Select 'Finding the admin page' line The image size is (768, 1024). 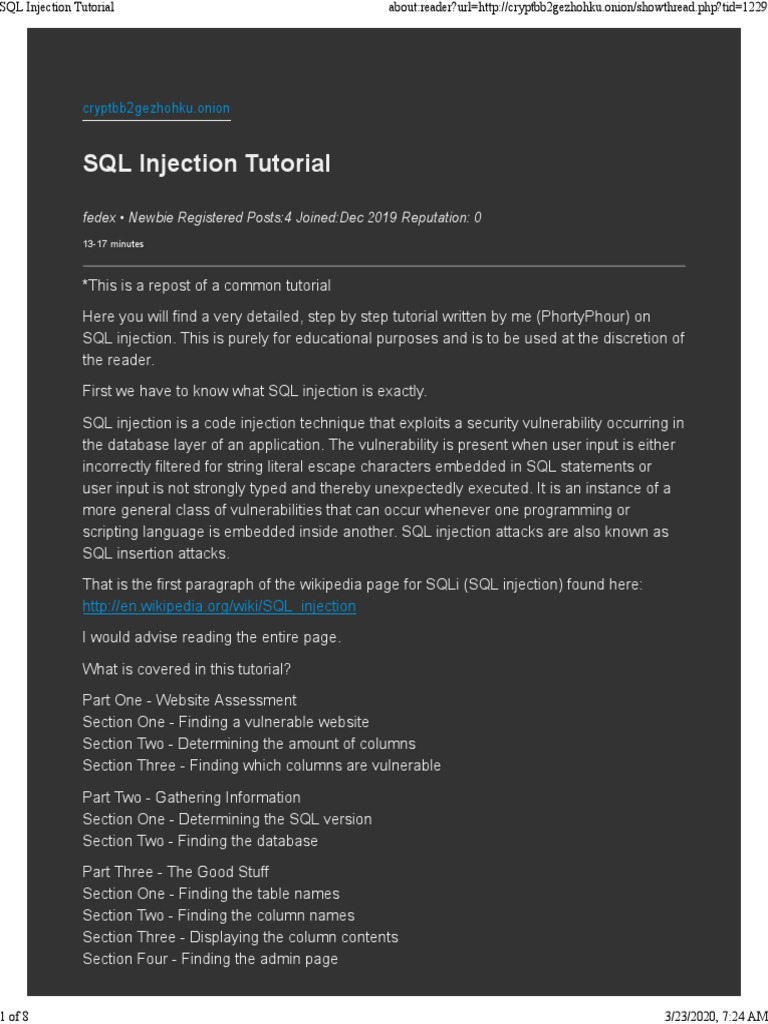[x=210, y=959]
